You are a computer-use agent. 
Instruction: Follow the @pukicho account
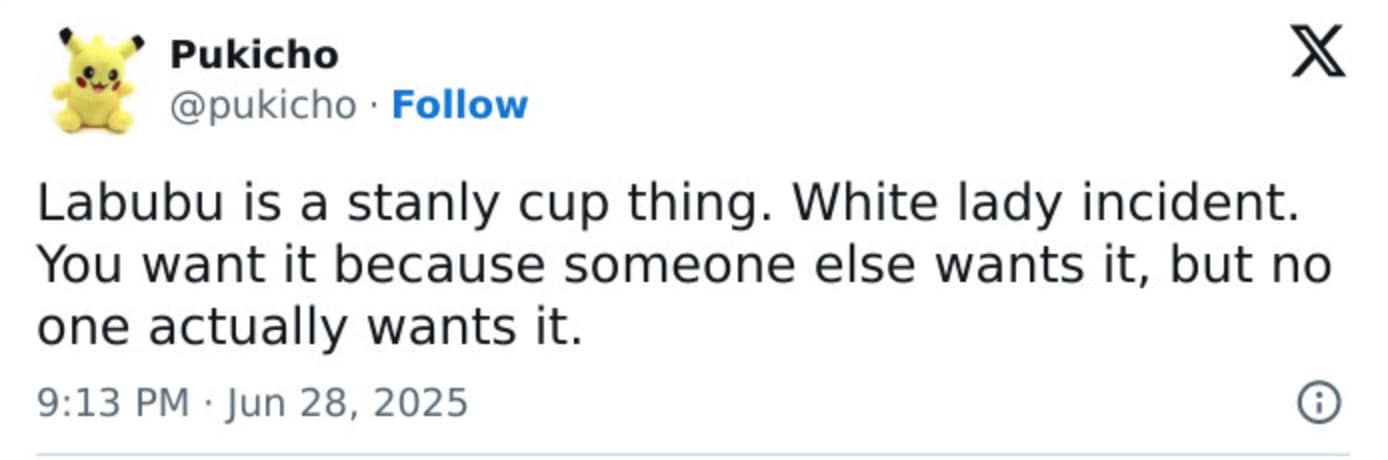[459, 105]
